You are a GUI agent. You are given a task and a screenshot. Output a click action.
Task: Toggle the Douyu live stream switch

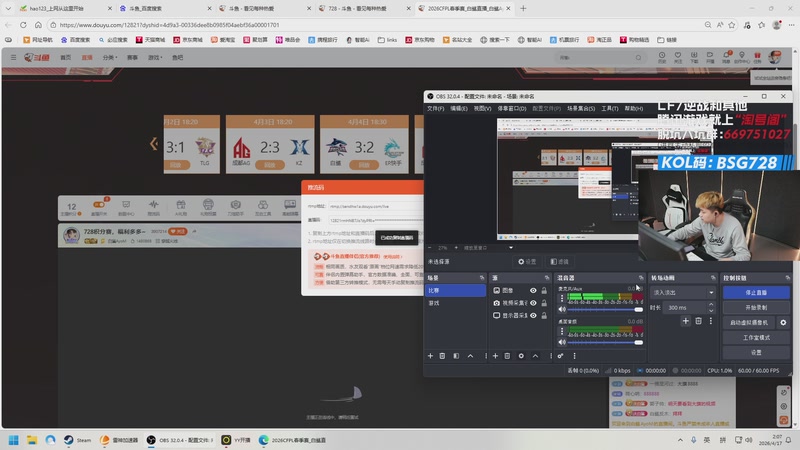point(98,205)
